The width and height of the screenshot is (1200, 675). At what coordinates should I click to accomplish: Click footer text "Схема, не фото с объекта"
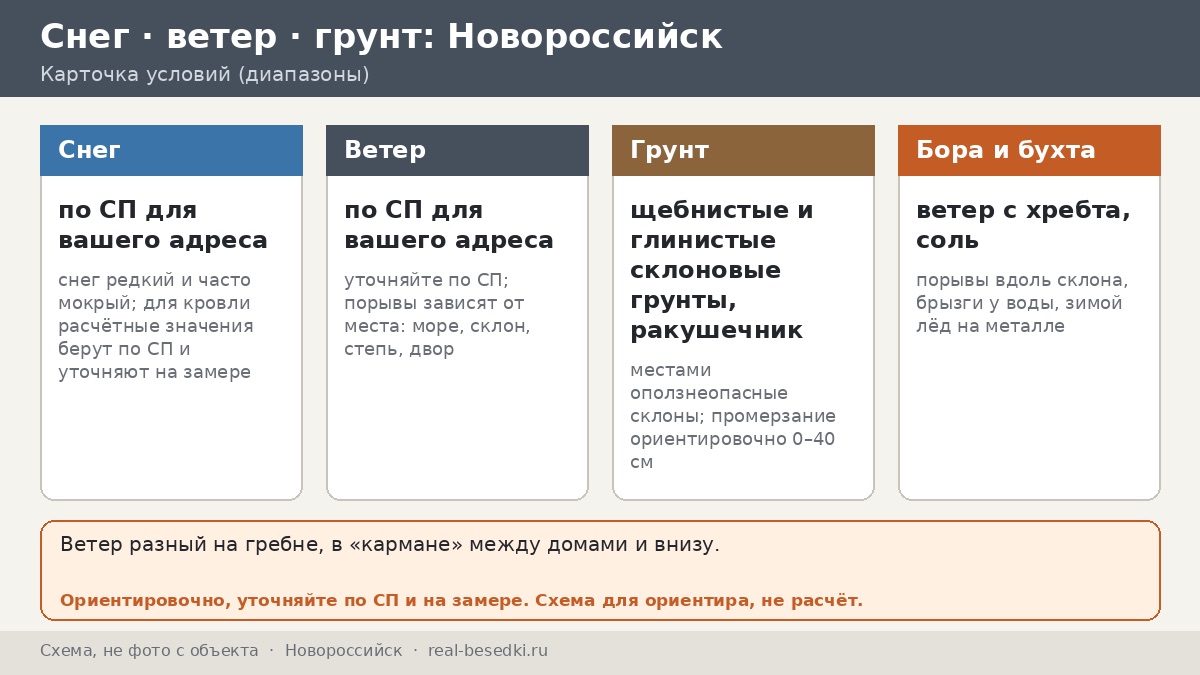point(149,651)
